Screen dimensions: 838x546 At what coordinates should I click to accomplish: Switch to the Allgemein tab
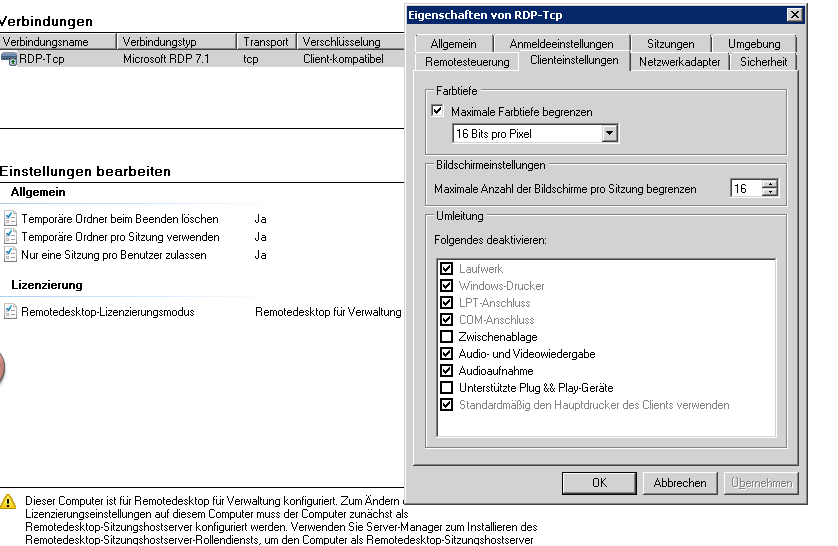(x=453, y=44)
